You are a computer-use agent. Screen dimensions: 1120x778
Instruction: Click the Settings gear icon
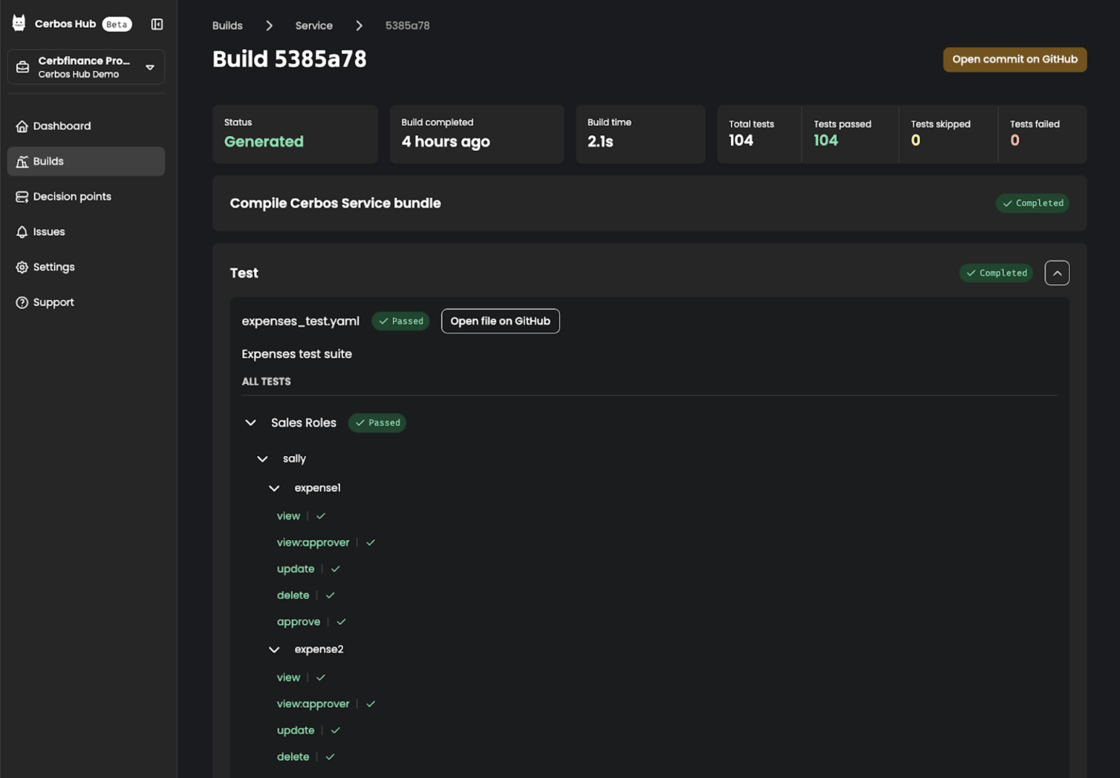pyautogui.click(x=22, y=267)
